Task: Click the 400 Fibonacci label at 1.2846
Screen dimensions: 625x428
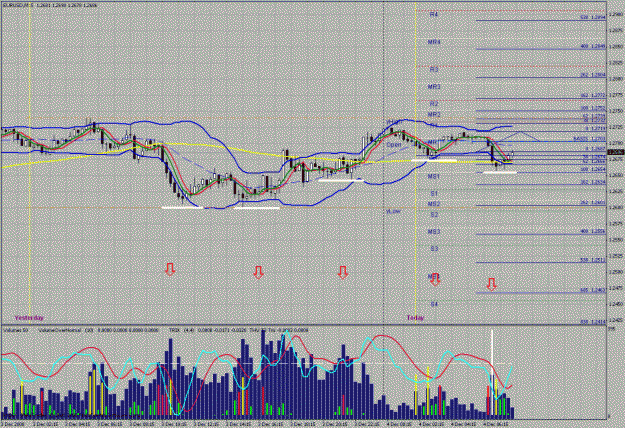Action: (593, 47)
